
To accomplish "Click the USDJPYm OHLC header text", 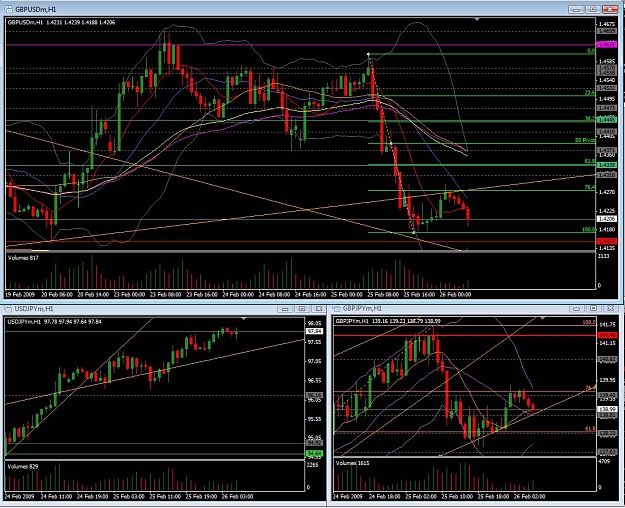I will tap(54, 321).
